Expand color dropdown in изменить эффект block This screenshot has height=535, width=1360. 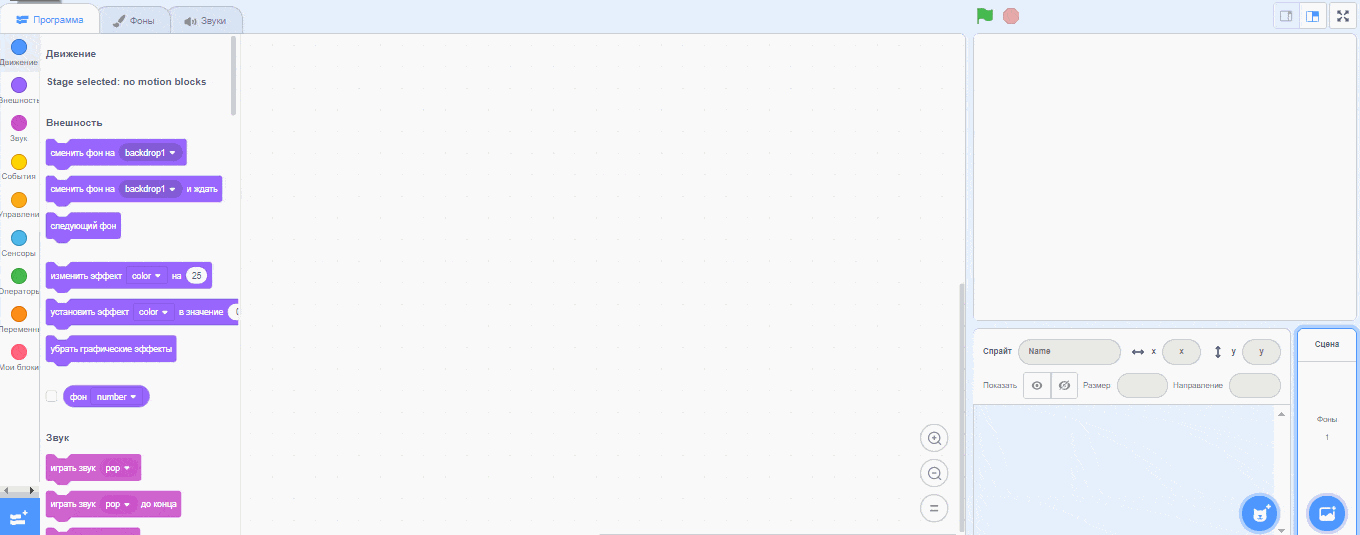(x=146, y=275)
